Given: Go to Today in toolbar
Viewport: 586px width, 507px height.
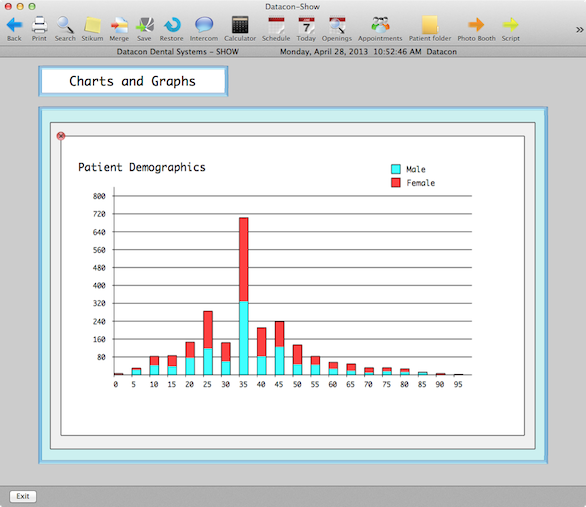Looking at the screenshot, I should 306,25.
